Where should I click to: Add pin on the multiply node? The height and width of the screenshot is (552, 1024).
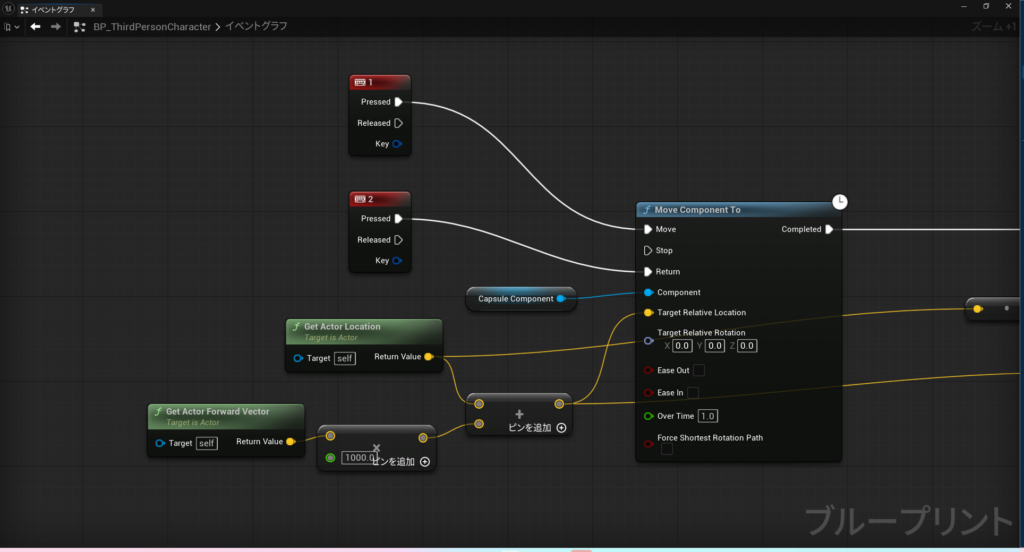425,462
